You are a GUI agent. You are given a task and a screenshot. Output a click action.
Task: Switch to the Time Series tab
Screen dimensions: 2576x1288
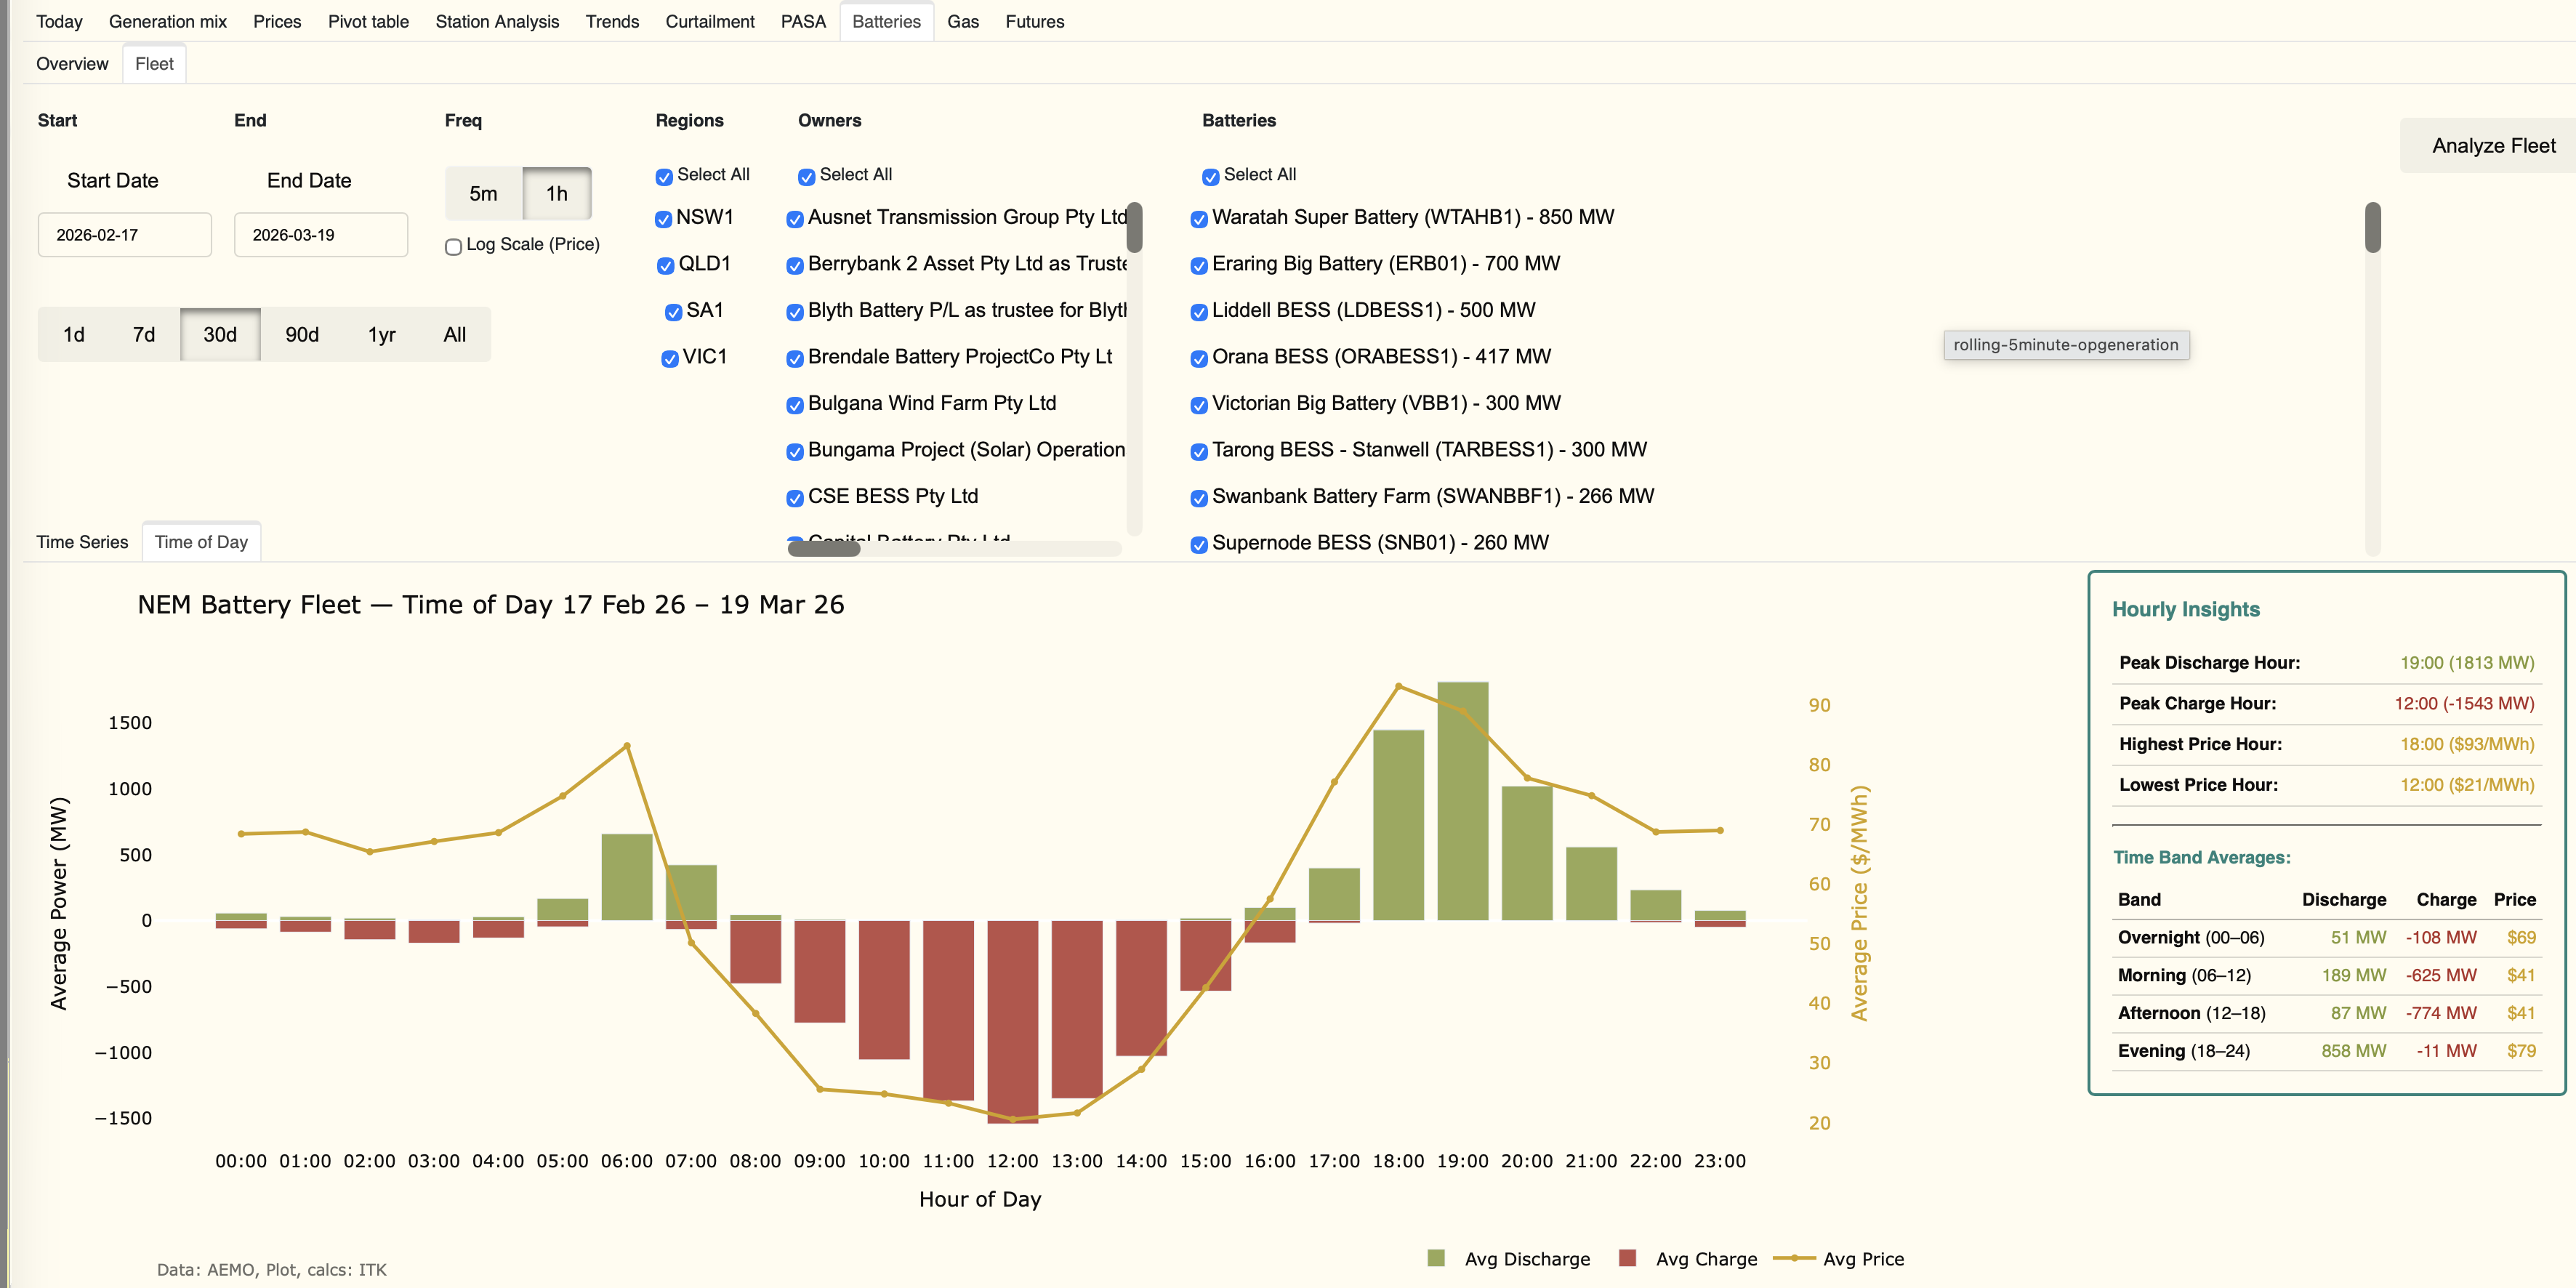(x=82, y=542)
